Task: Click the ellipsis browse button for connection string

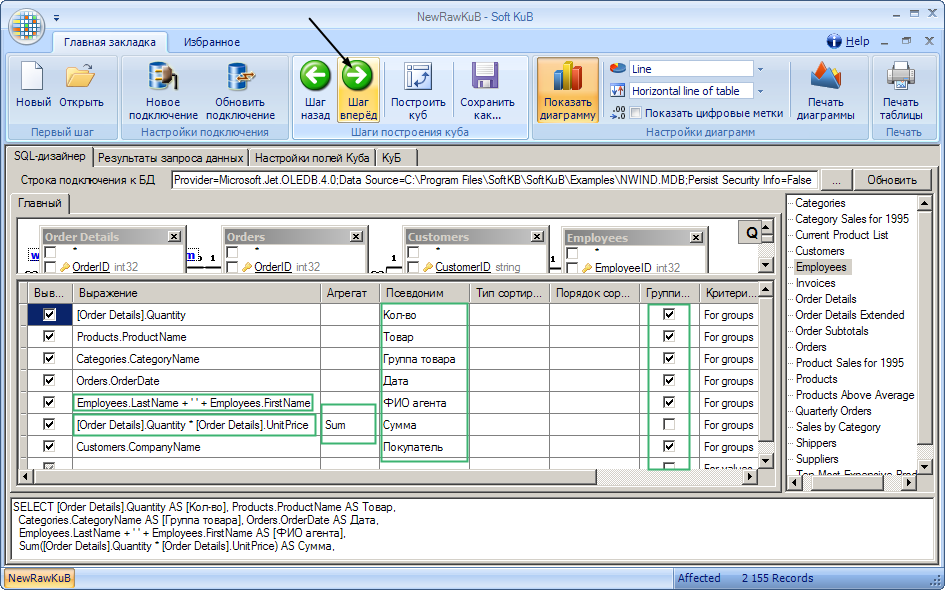Action: pos(837,180)
